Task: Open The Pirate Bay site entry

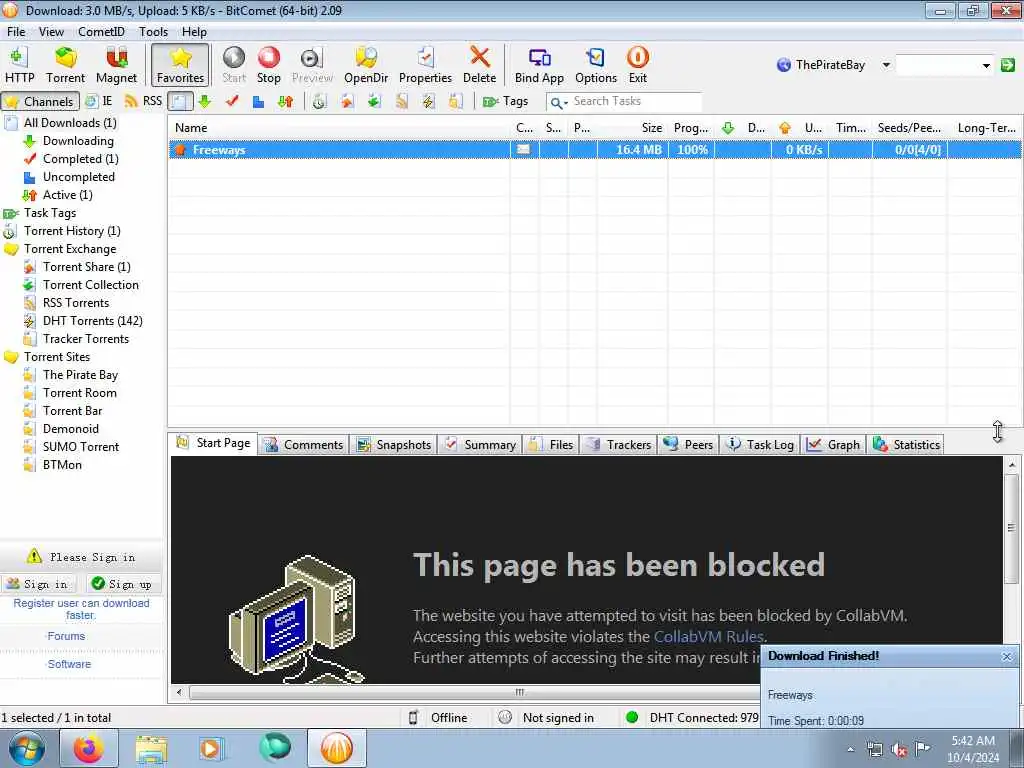Action: tap(80, 375)
